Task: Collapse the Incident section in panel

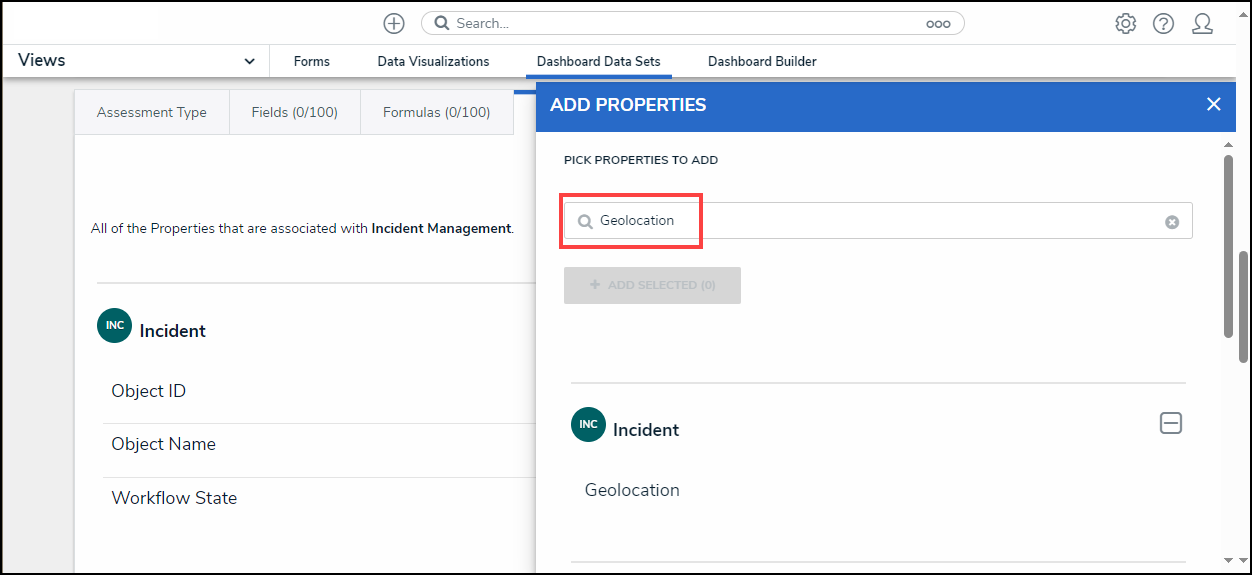Action: tap(1170, 423)
